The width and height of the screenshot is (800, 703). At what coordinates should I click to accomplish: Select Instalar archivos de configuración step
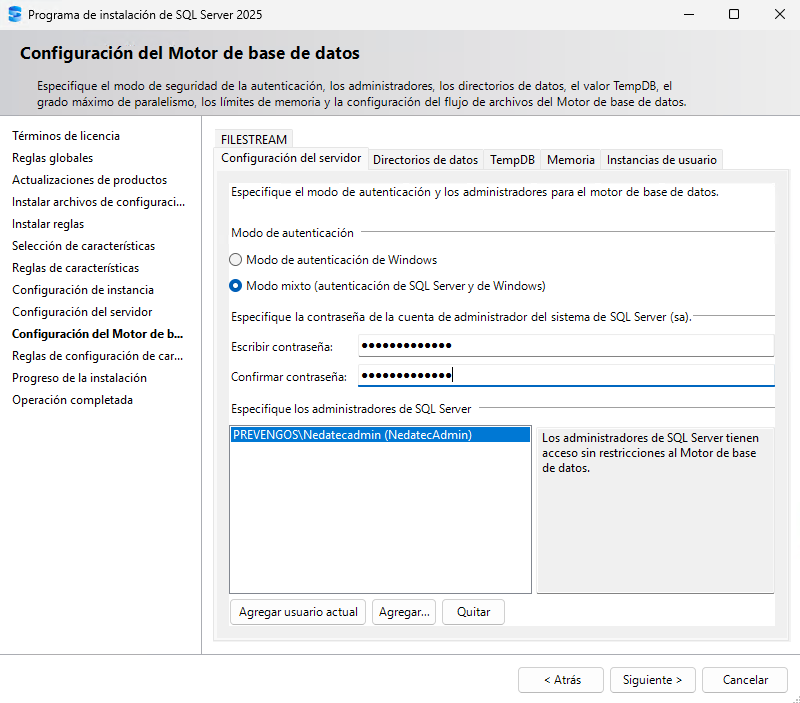click(98, 202)
